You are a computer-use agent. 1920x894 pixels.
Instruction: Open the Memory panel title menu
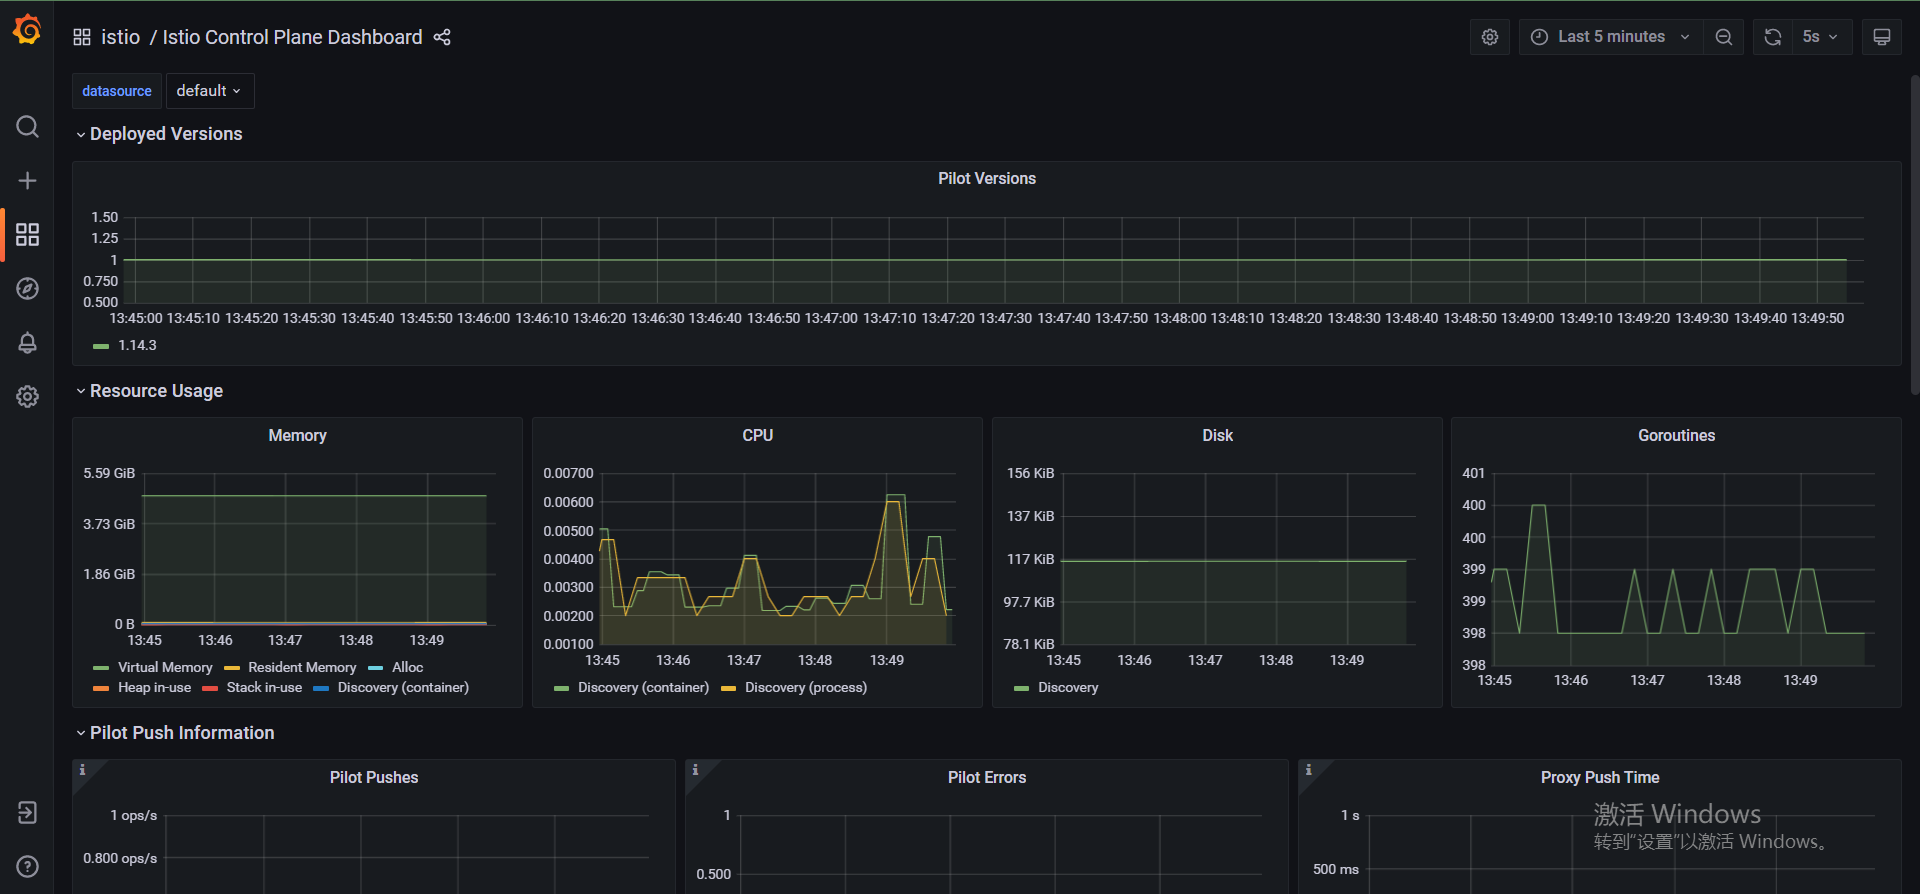[297, 436]
